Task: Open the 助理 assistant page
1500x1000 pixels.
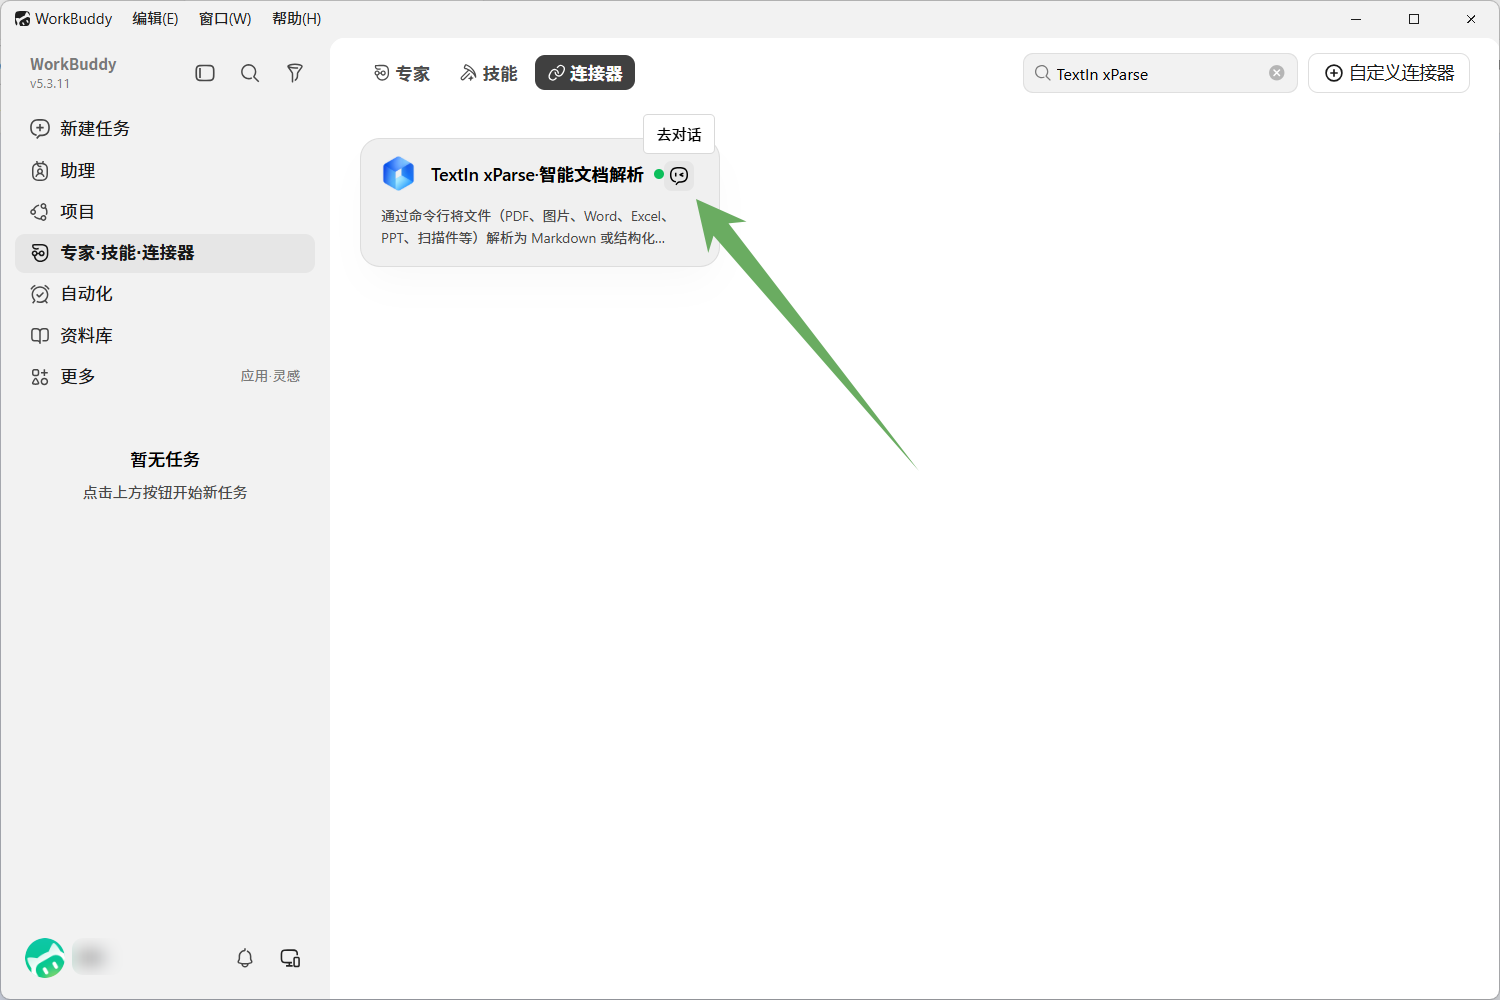Action: click(x=165, y=171)
